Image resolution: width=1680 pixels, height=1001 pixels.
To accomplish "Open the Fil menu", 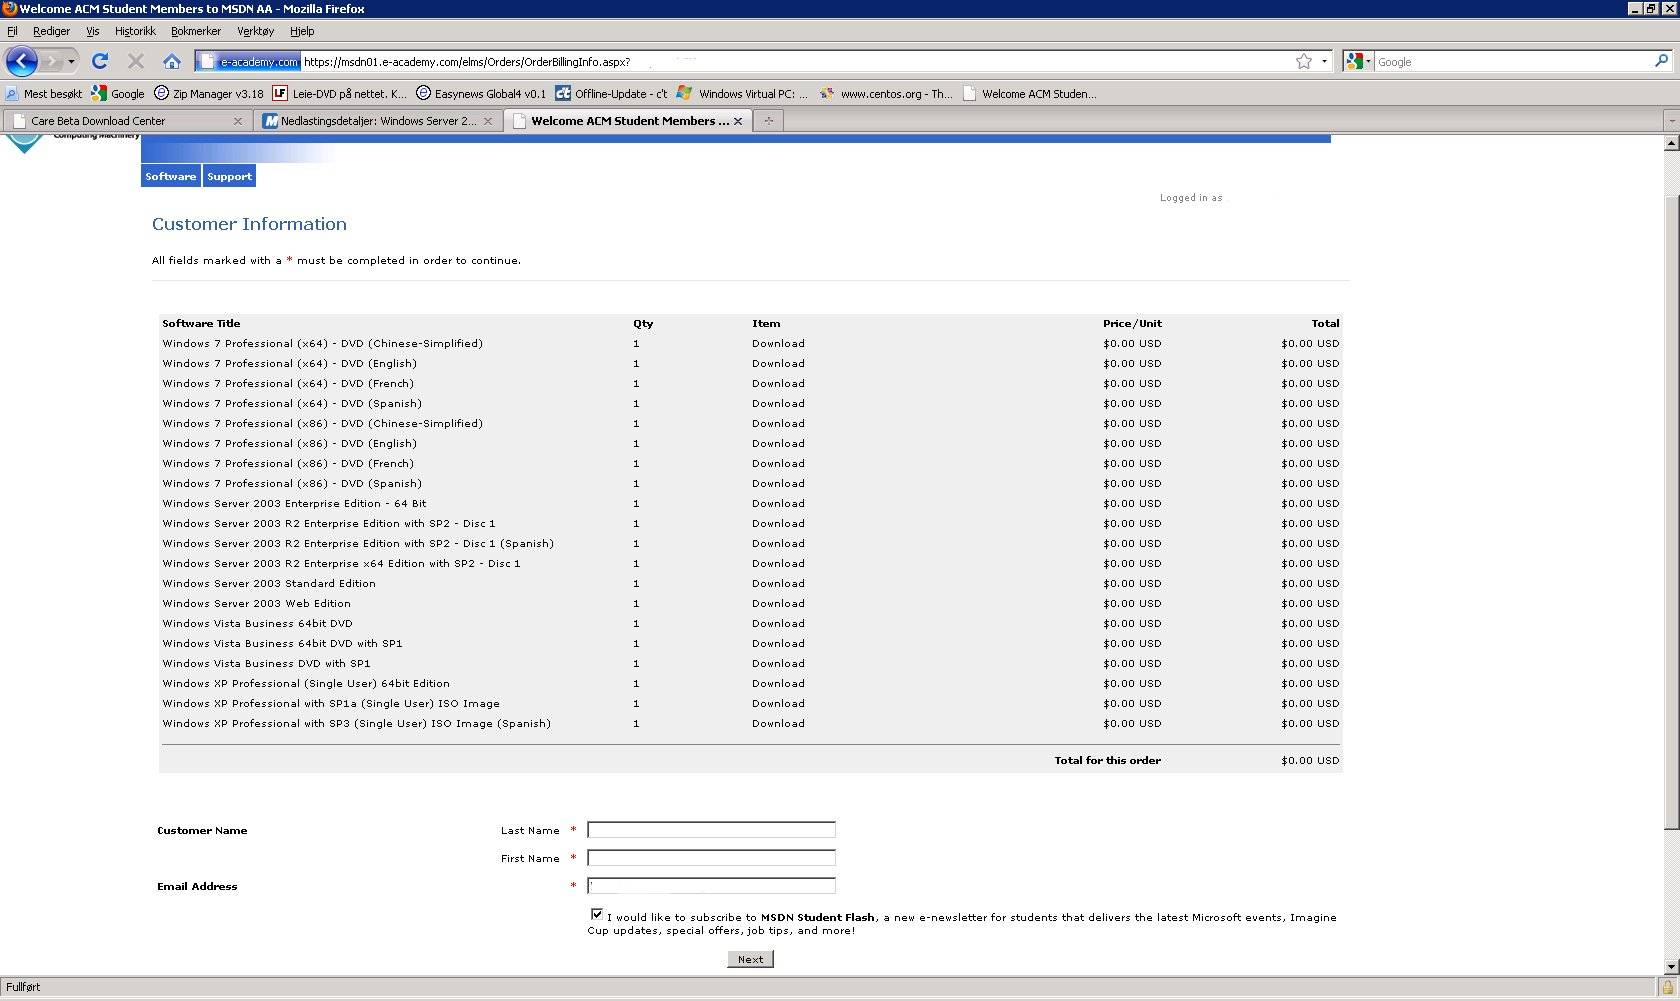I will (12, 31).
